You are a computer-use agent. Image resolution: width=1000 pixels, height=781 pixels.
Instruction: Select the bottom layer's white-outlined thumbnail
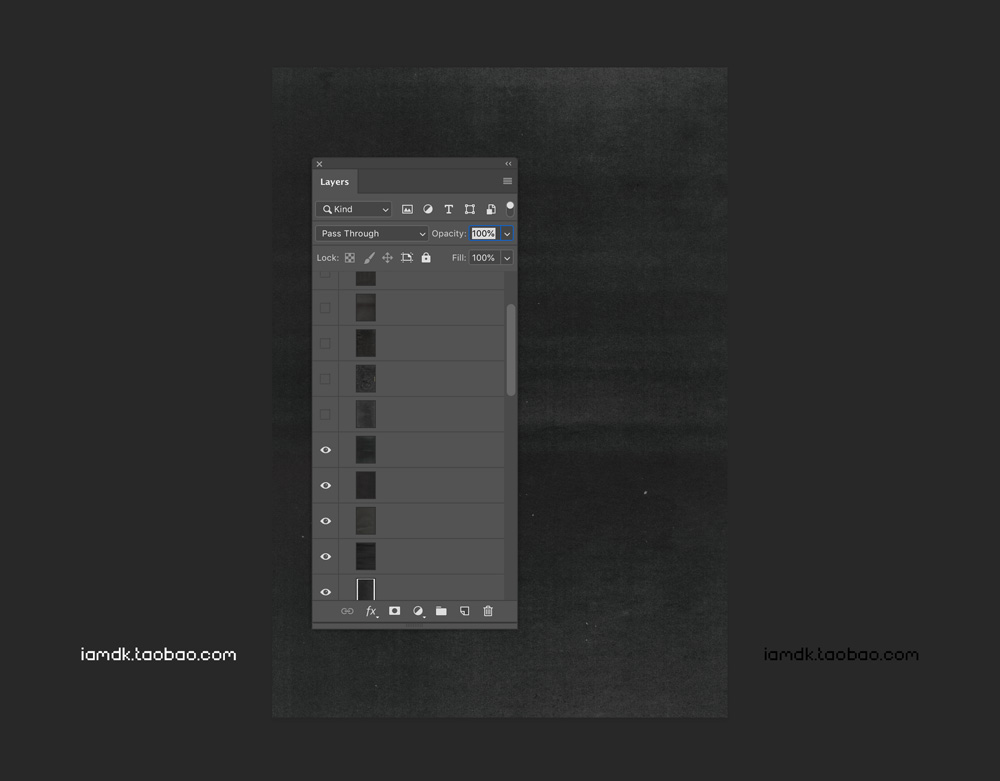[365, 589]
